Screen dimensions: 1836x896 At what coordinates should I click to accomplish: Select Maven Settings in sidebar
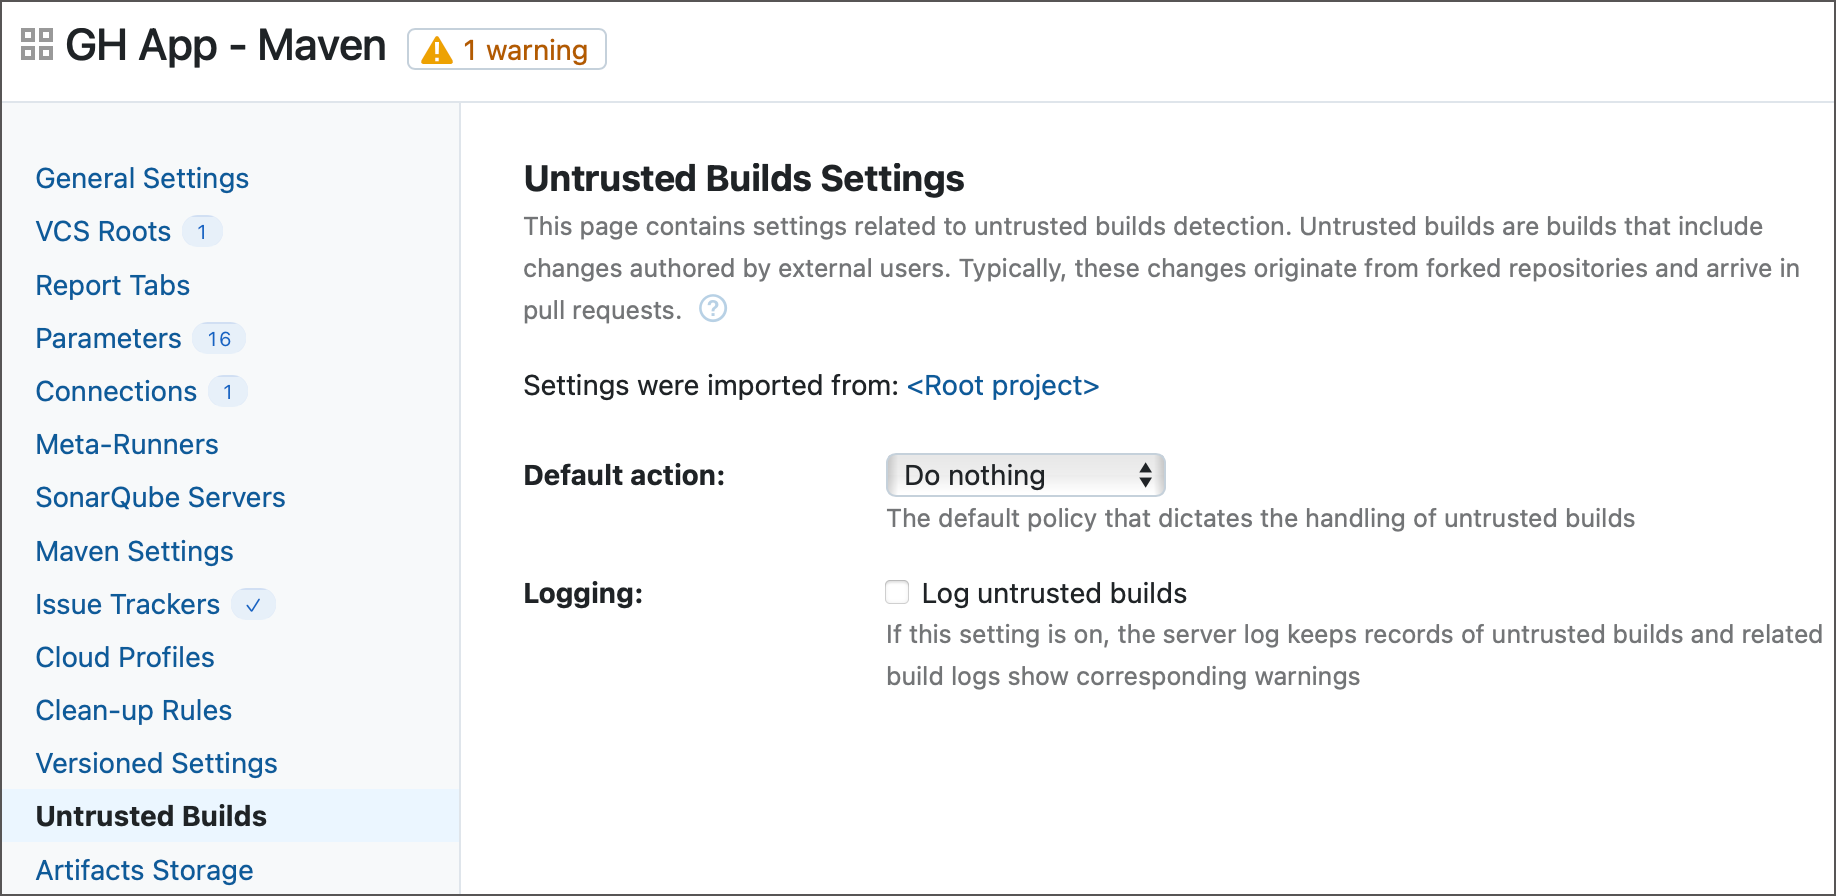click(x=134, y=551)
